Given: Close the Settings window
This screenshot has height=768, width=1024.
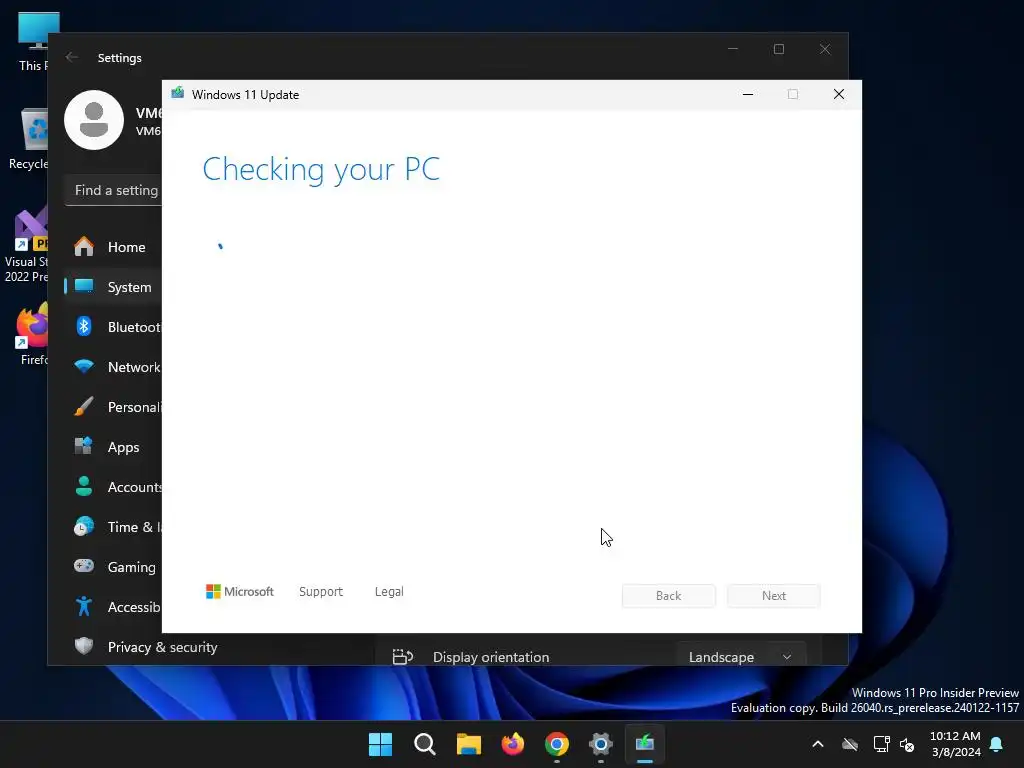Looking at the screenshot, I should [825, 50].
